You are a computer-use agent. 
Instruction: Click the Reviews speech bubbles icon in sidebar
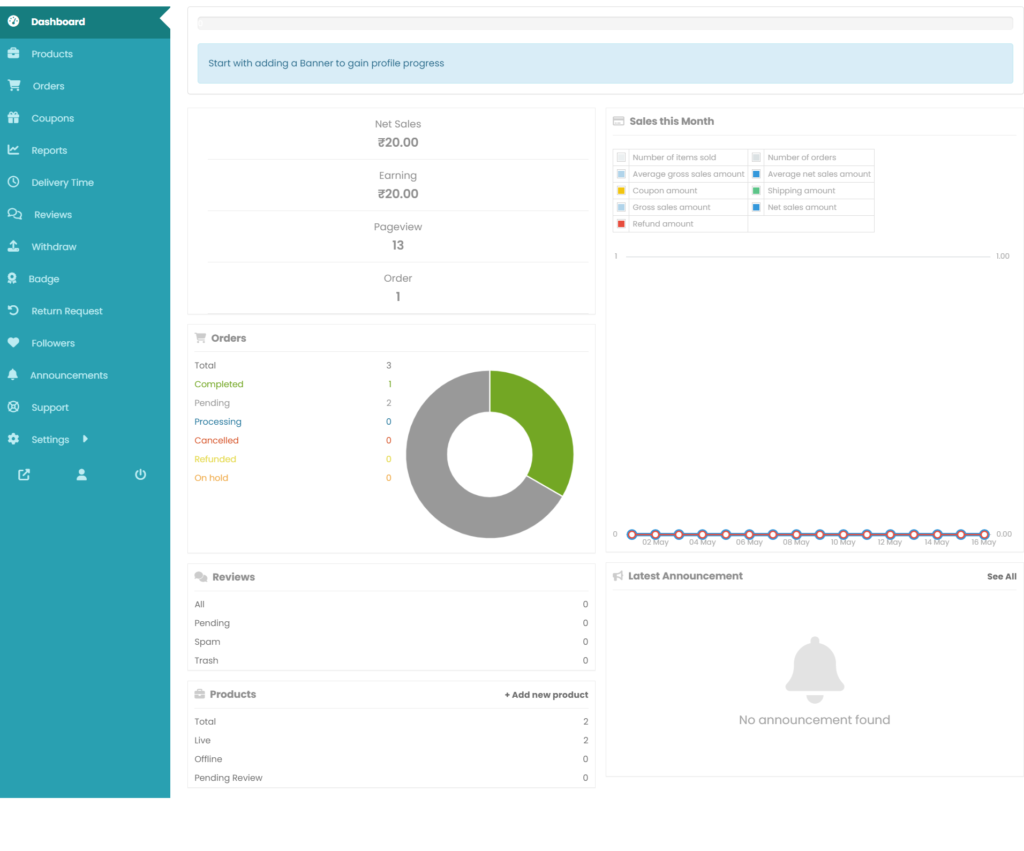pos(14,214)
